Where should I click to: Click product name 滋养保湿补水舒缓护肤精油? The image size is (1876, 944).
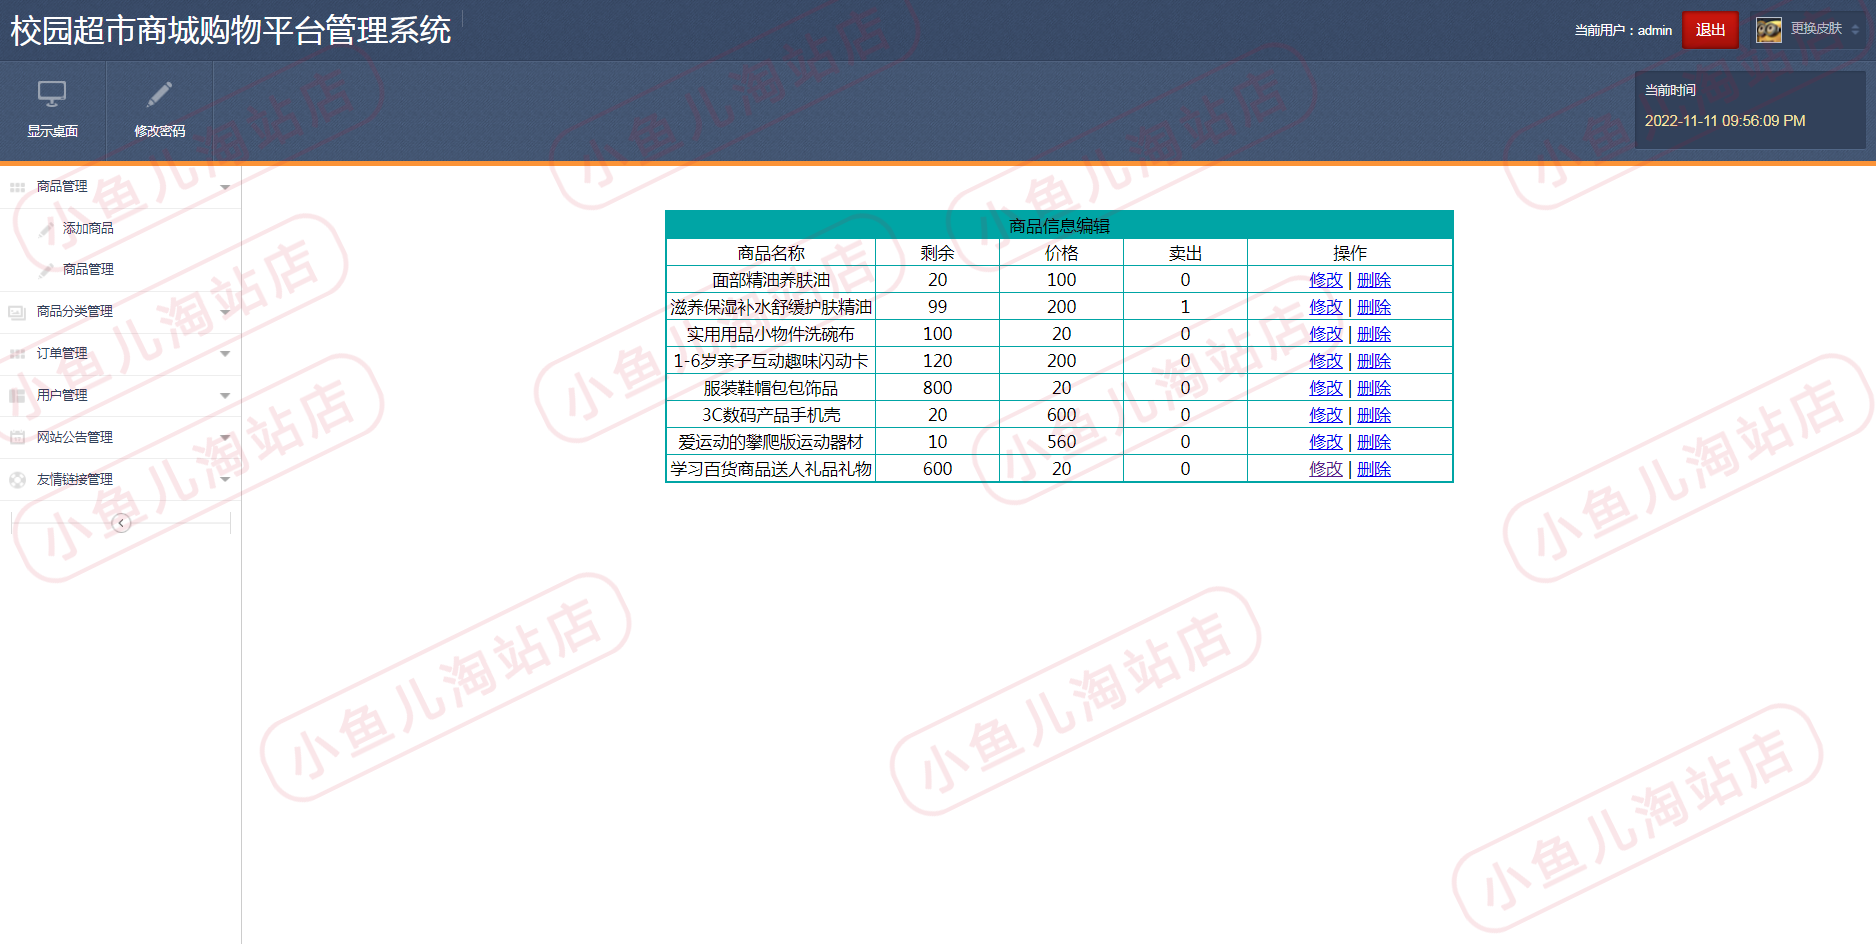click(x=771, y=307)
